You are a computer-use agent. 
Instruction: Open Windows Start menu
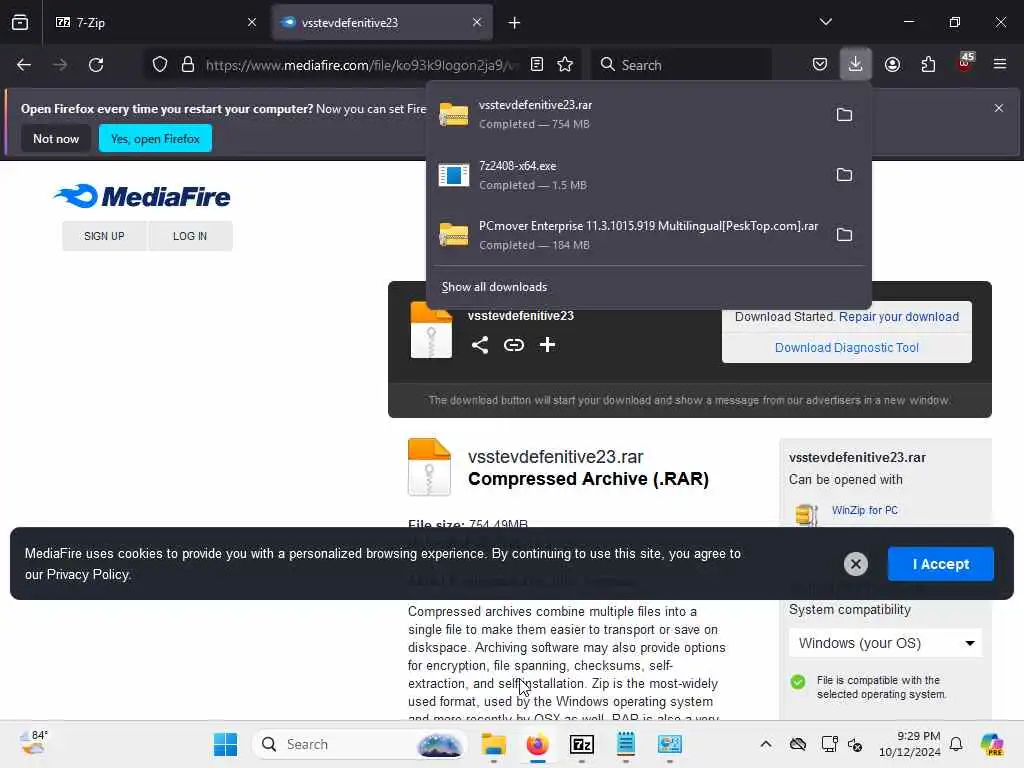click(x=226, y=744)
